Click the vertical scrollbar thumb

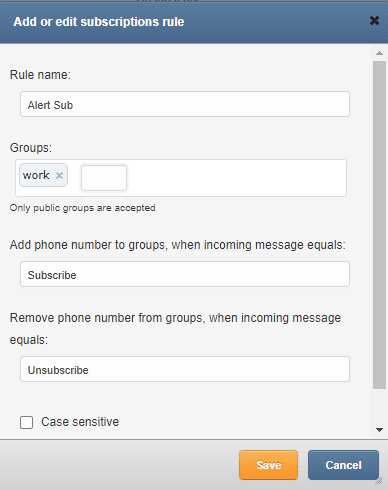coord(379,225)
